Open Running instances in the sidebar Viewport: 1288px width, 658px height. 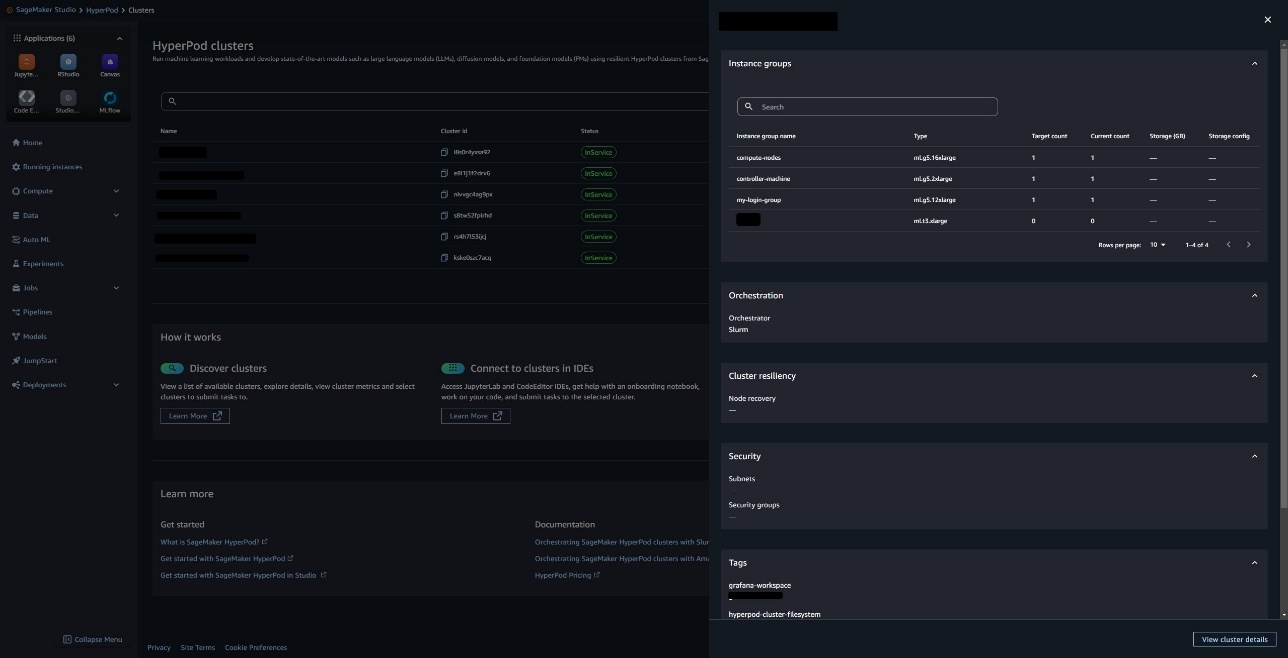(52, 167)
